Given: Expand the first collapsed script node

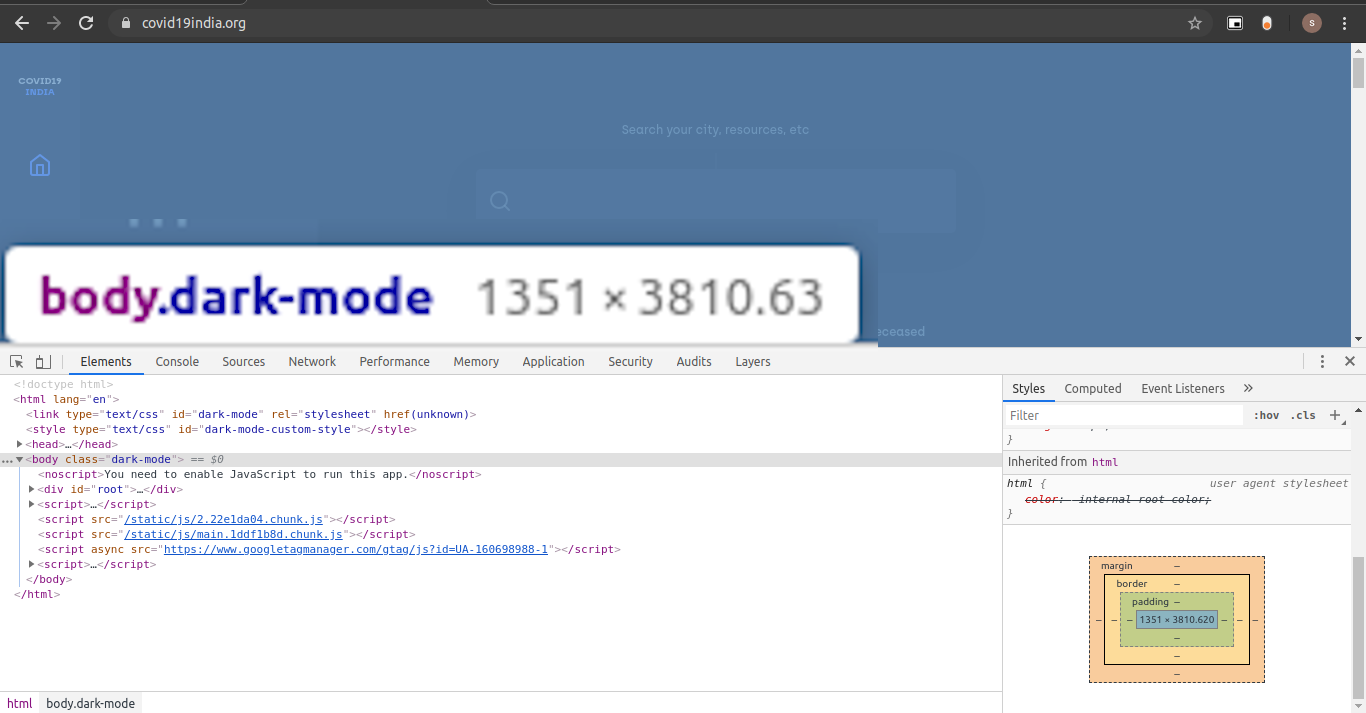Looking at the screenshot, I should pos(32,504).
